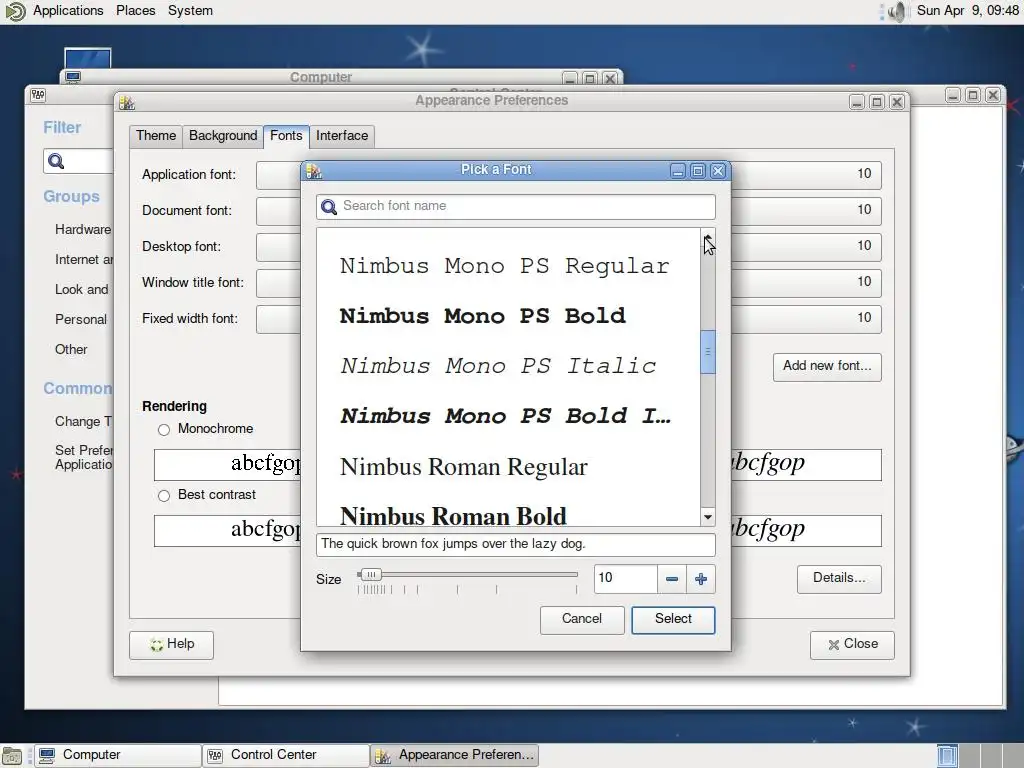This screenshot has height=768, width=1024.
Task: Open the Places menu
Action: 136,10
